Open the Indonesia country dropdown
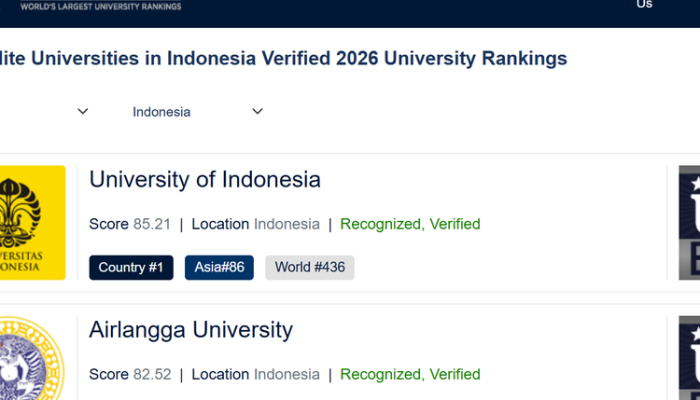 (197, 112)
